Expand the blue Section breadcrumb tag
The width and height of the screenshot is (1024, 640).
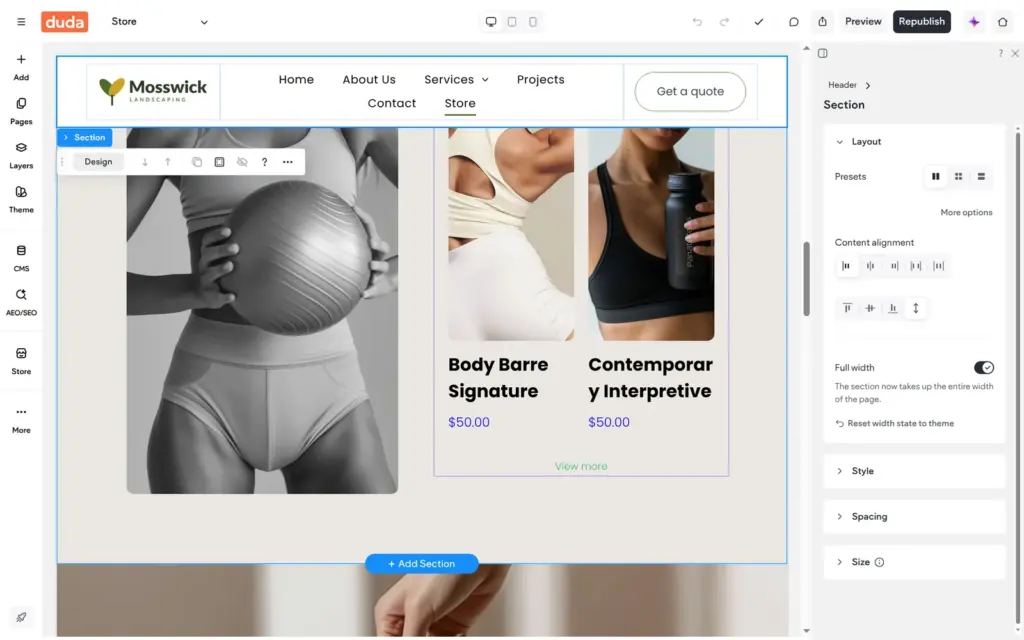click(x=84, y=137)
